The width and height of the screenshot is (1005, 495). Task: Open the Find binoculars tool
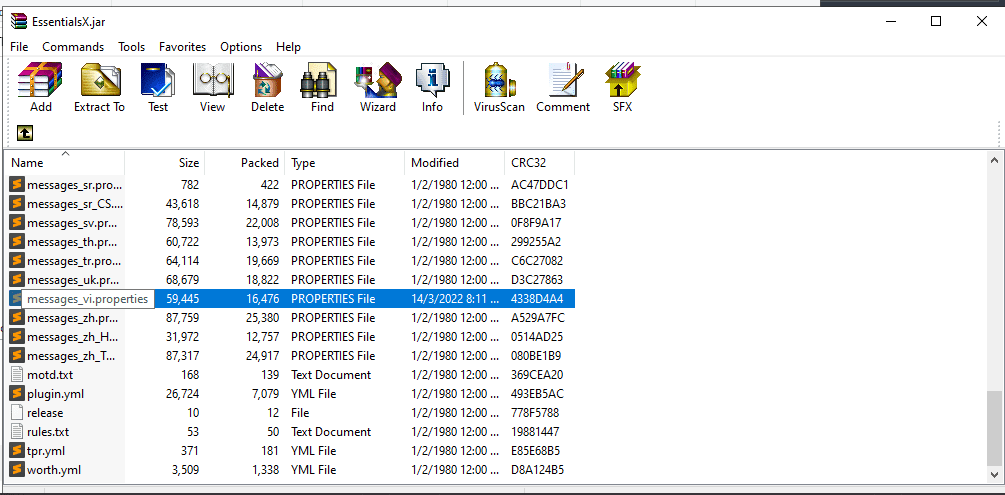coord(322,87)
